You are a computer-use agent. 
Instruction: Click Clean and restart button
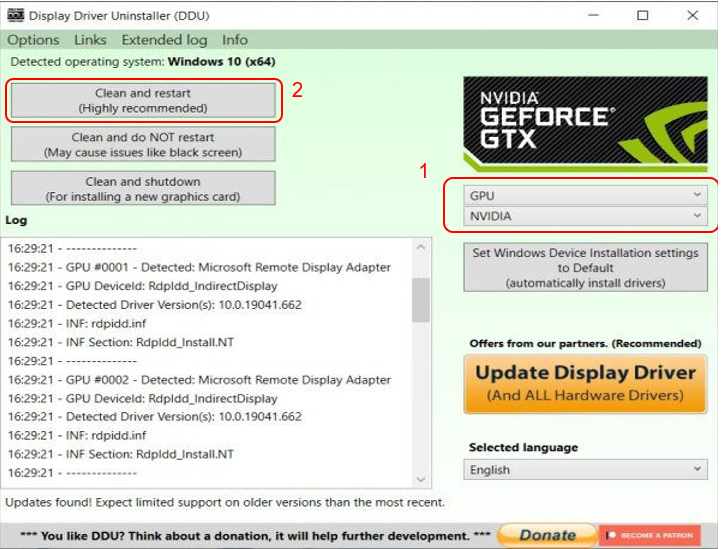coord(143,100)
